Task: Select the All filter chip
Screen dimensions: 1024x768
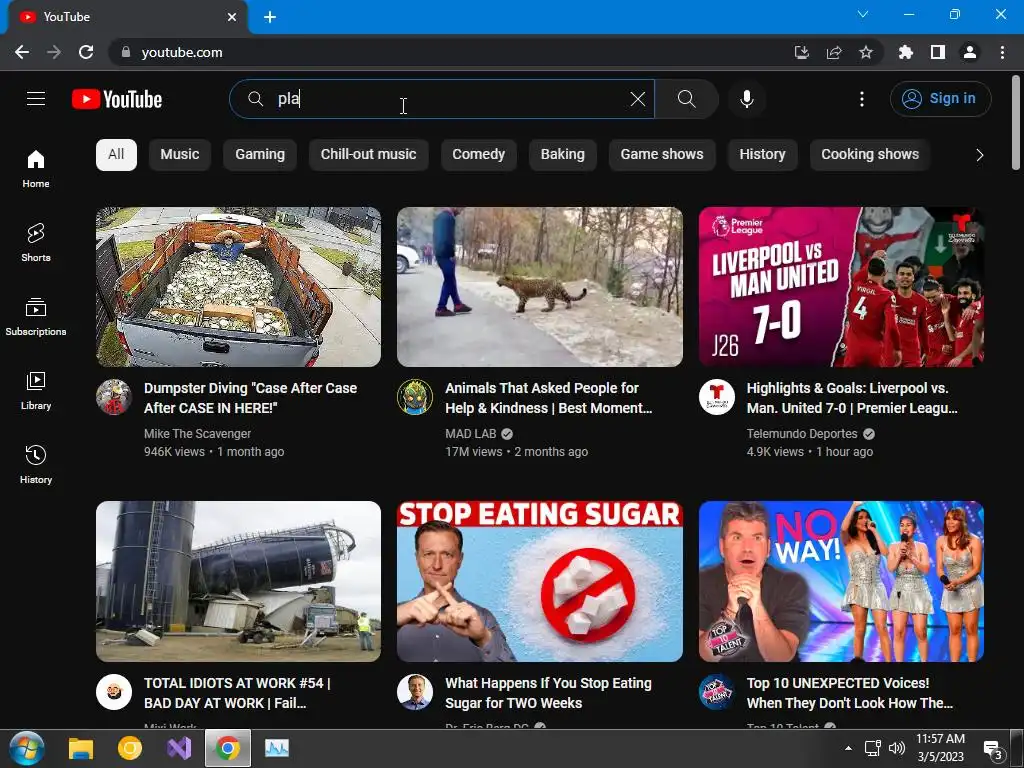Action: (116, 155)
